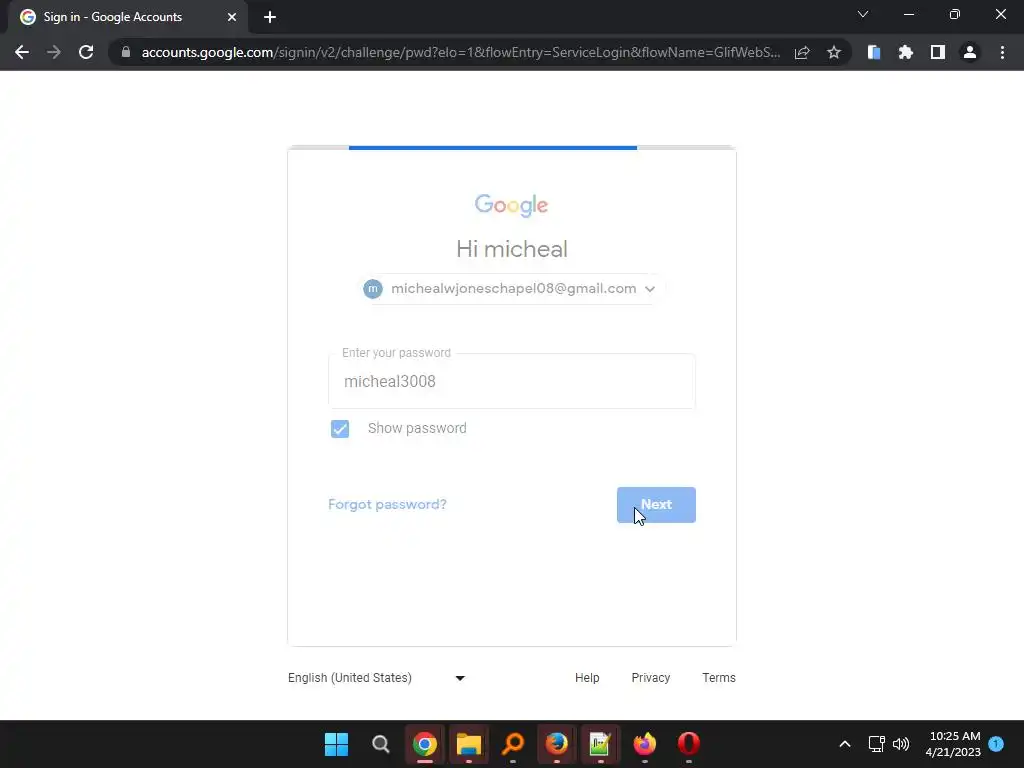Click the Next button

[656, 505]
